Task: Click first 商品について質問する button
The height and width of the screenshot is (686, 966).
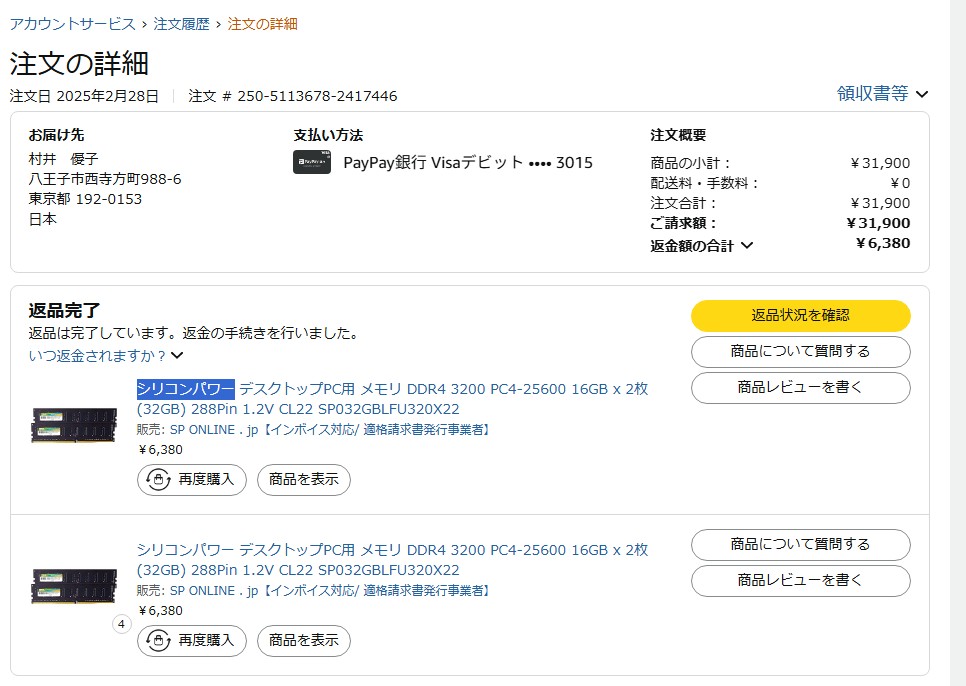Action: (800, 351)
